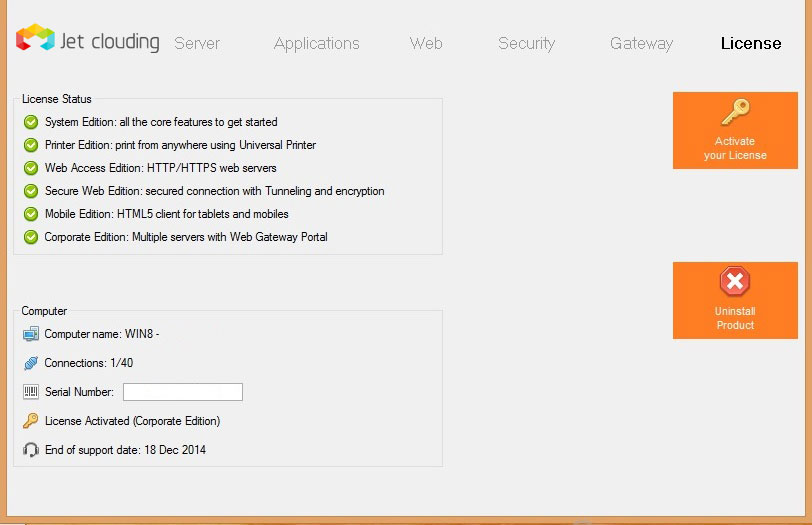Screen dimensions: 812x525
Task: Click the computer name monitor icon
Action: [x=31, y=334]
